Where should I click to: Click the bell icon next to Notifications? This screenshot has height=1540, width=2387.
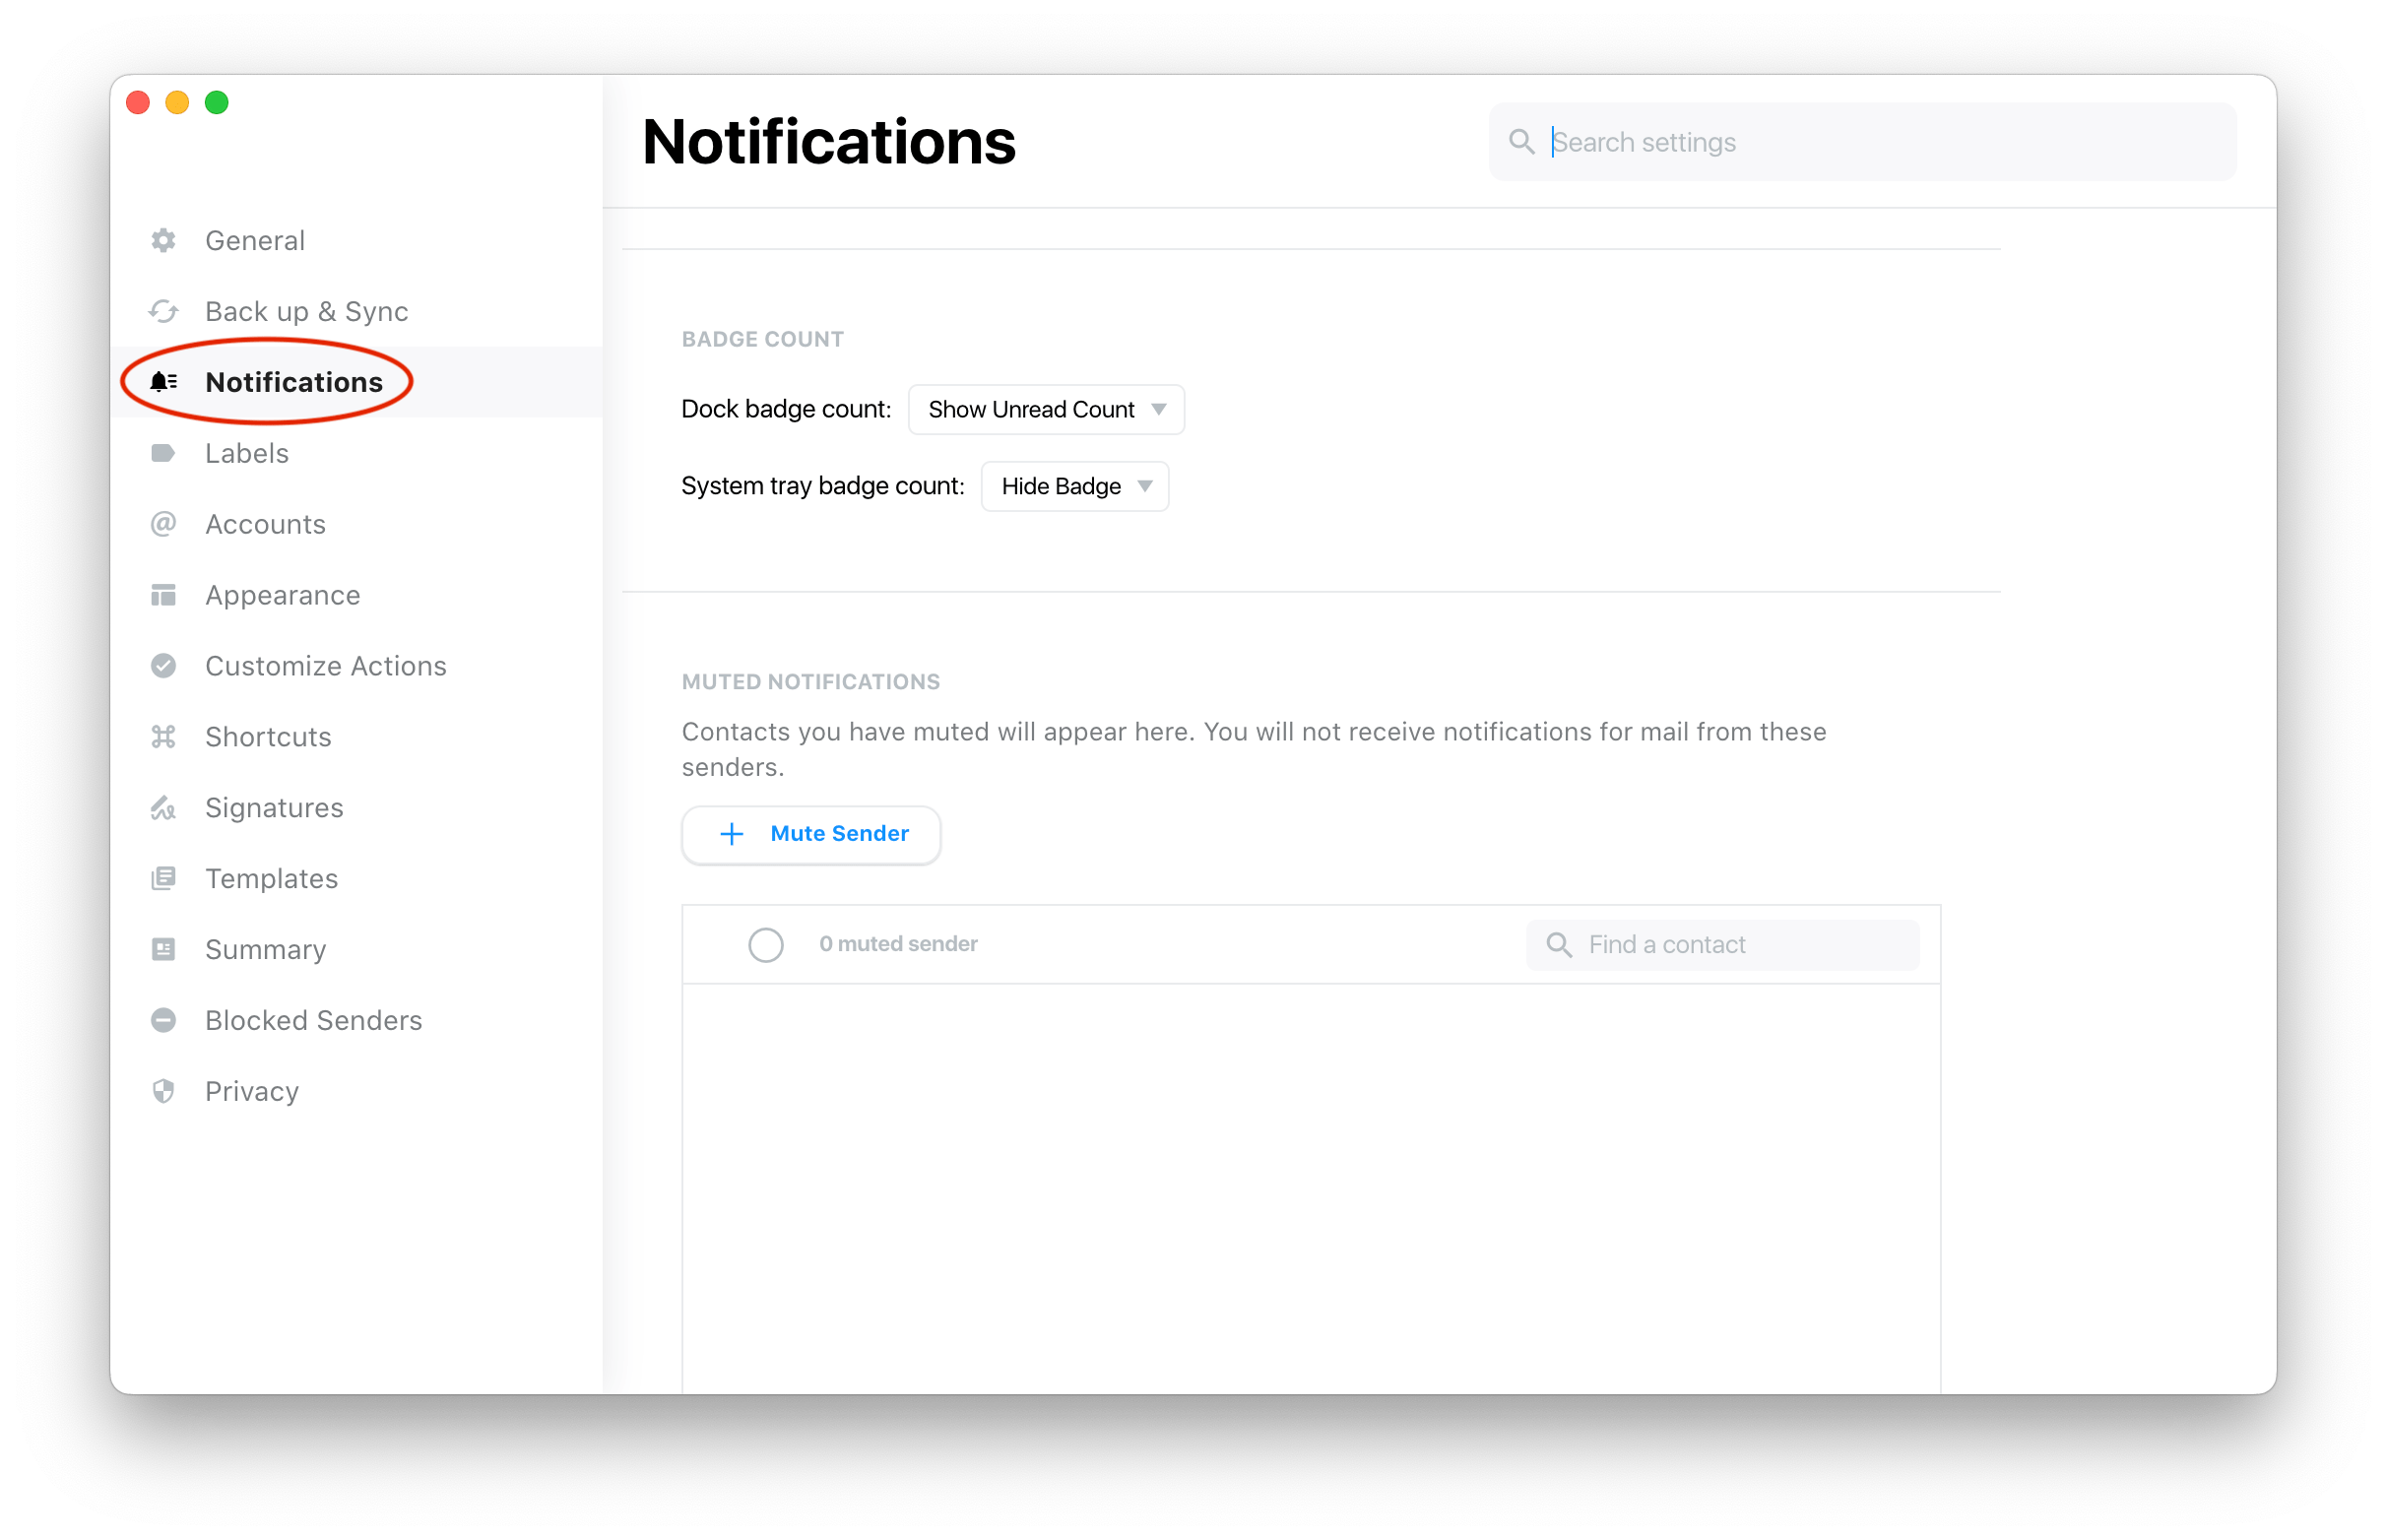(163, 381)
